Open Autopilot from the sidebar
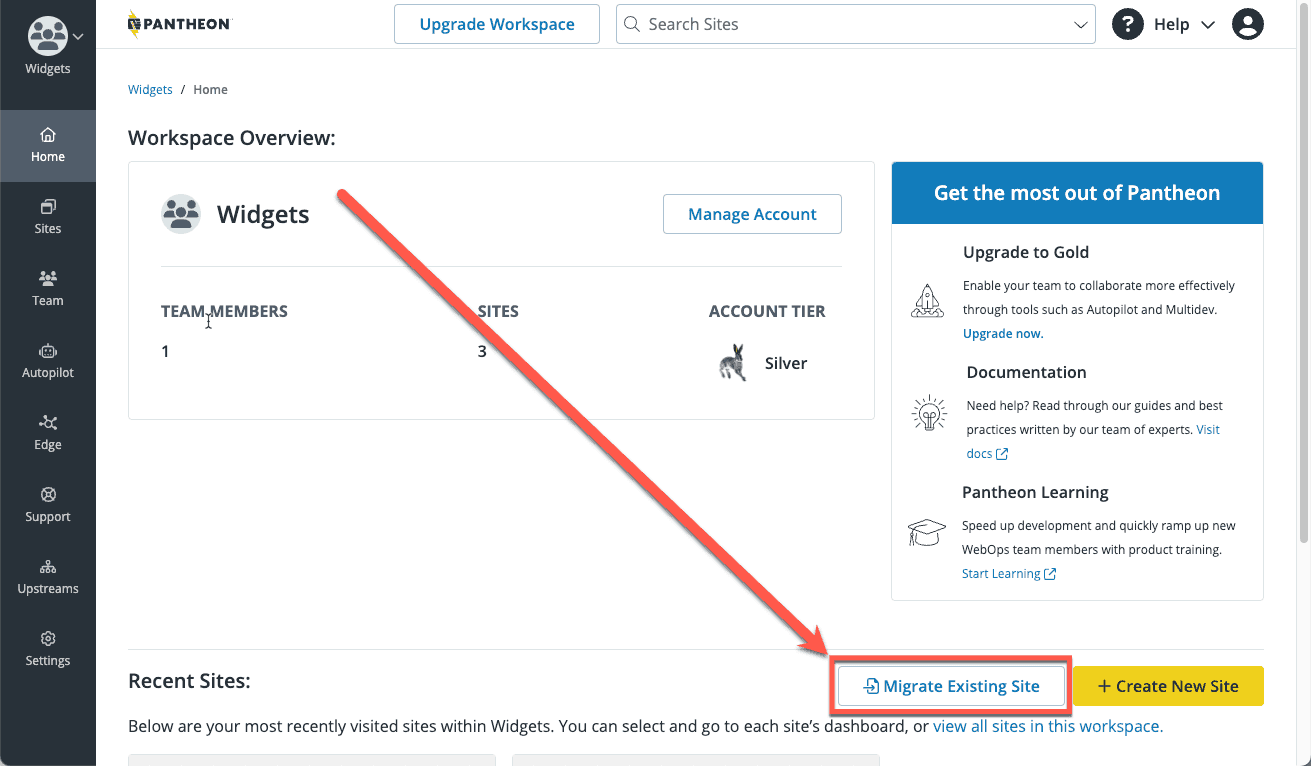Screen dimensions: 1311x766 click(47, 361)
